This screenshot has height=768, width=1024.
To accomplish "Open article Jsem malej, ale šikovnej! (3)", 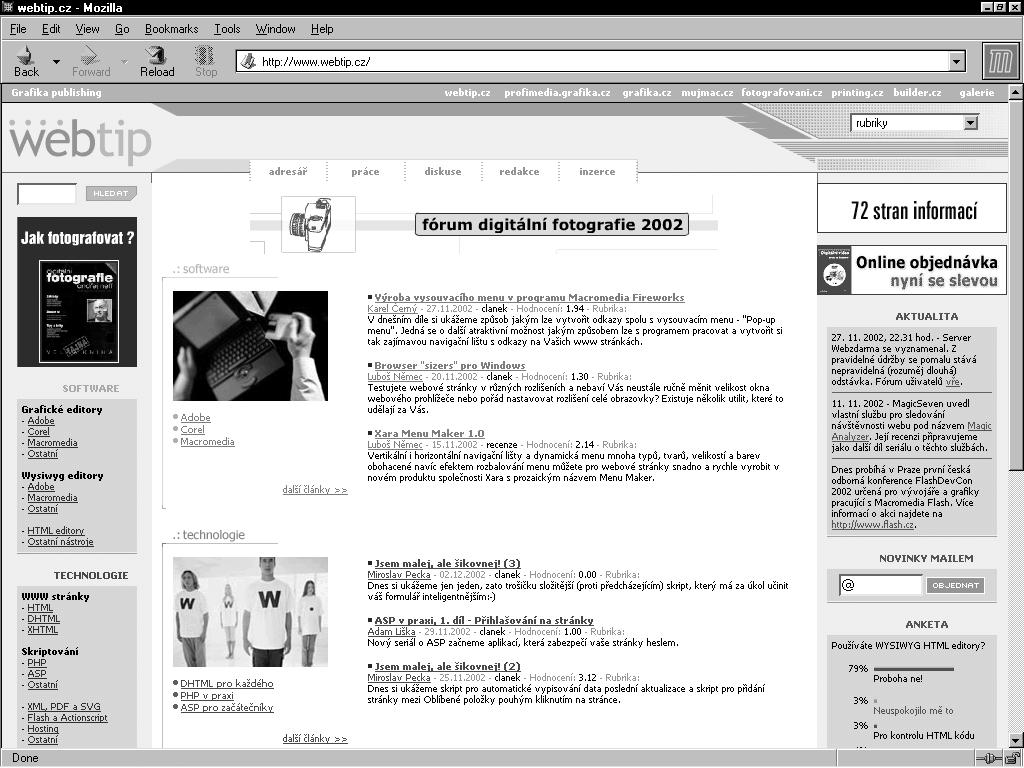I will point(447,564).
